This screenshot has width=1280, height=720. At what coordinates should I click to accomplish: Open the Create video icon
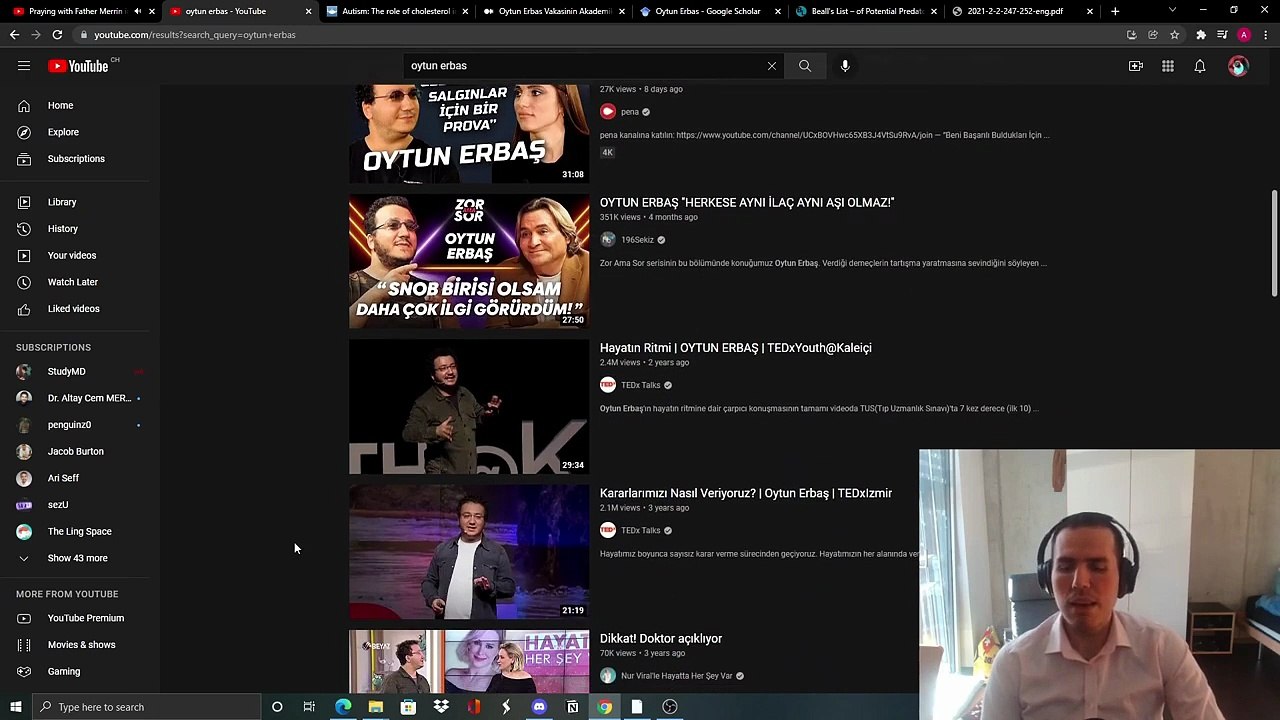1136,66
